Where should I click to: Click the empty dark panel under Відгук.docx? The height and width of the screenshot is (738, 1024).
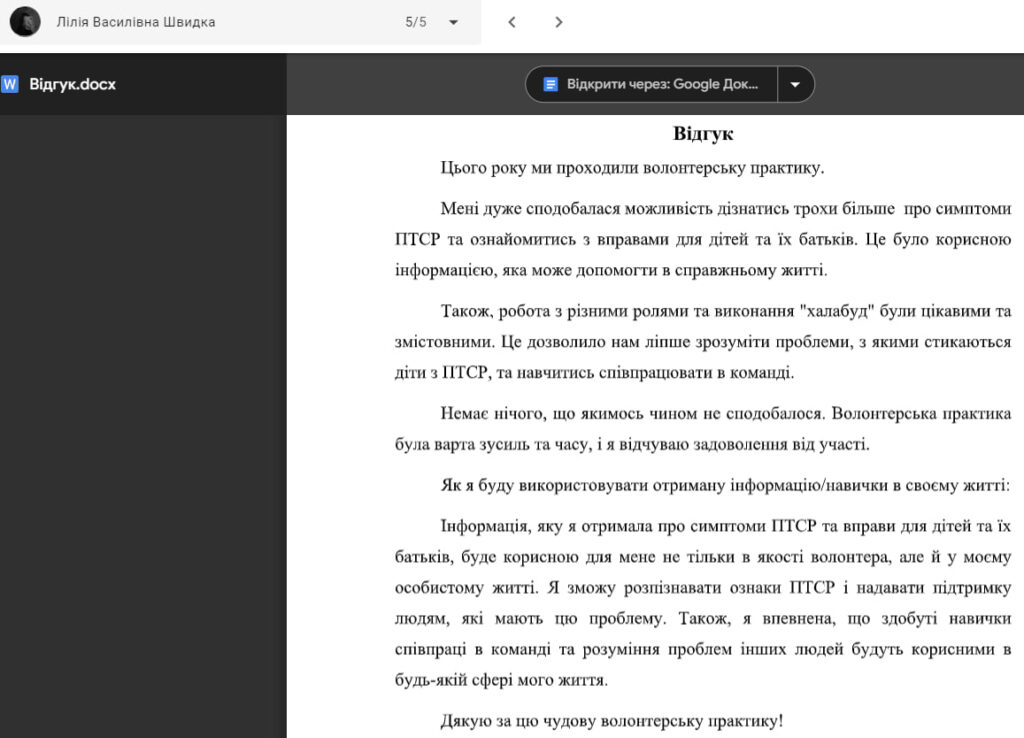(143, 420)
